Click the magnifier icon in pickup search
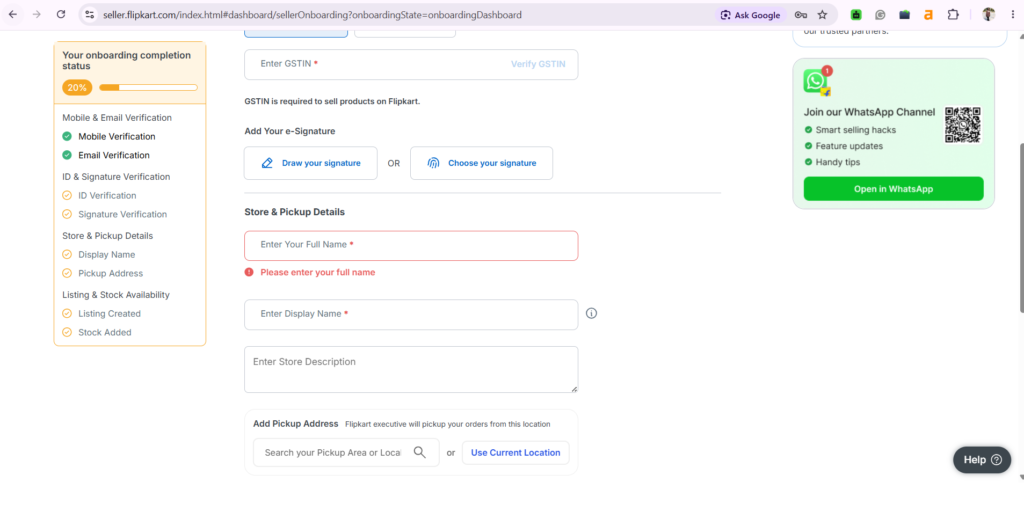 pyautogui.click(x=420, y=452)
